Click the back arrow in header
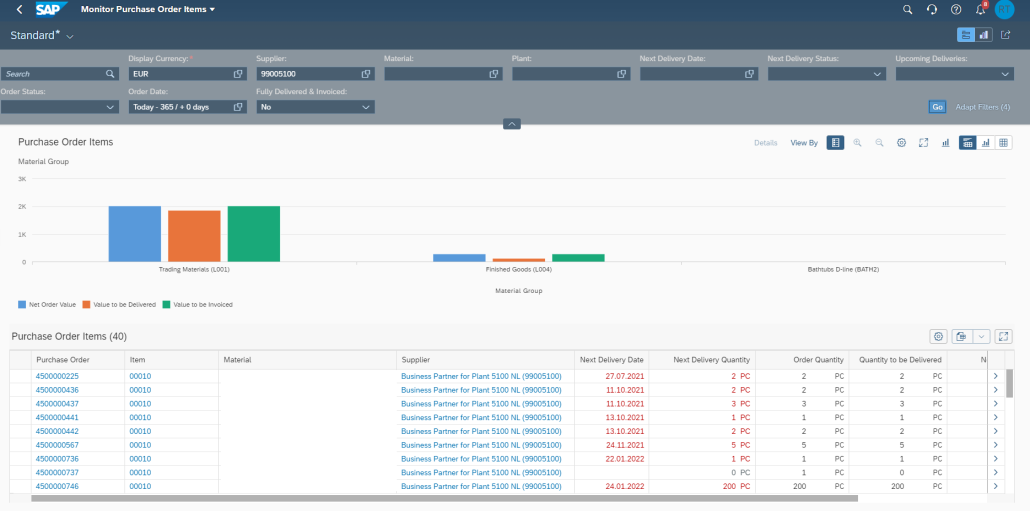Viewport: 1030px width, 511px height. point(19,9)
